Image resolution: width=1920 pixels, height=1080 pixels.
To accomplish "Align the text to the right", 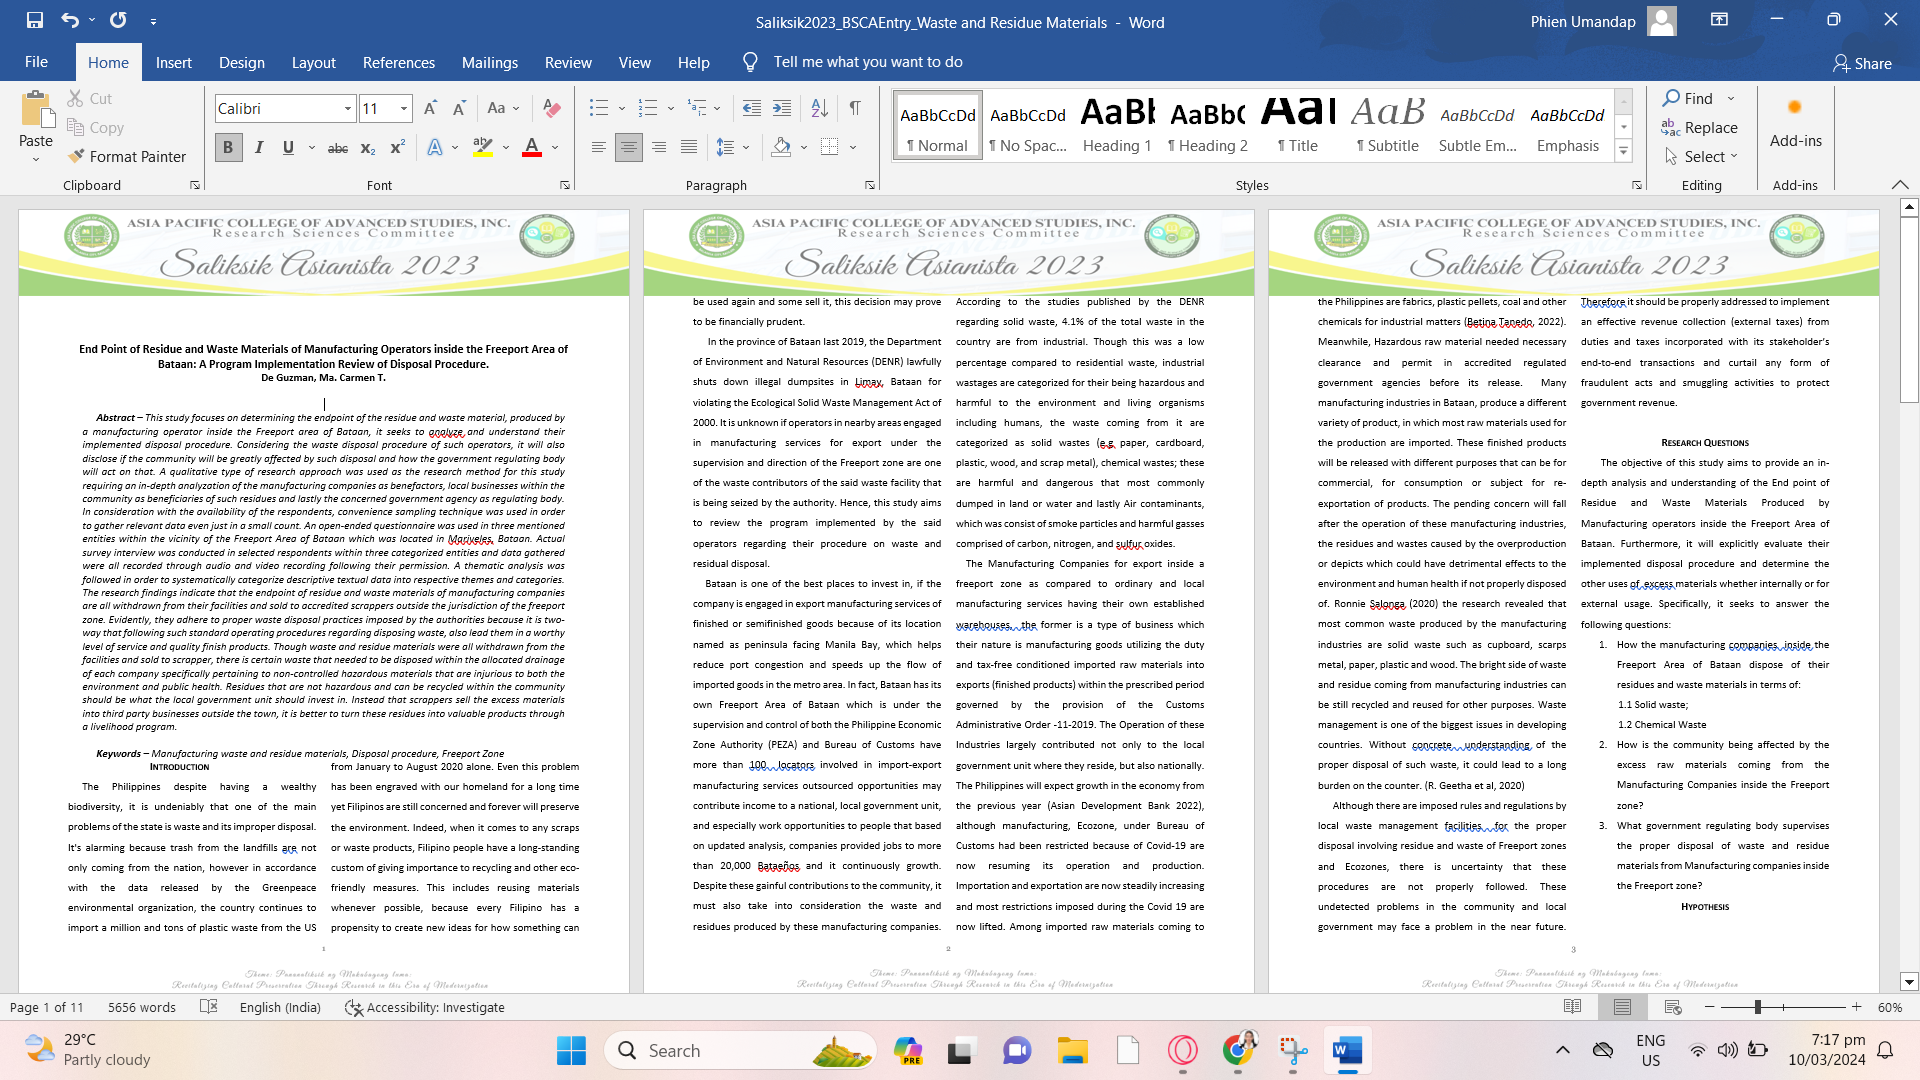I will (x=659, y=147).
